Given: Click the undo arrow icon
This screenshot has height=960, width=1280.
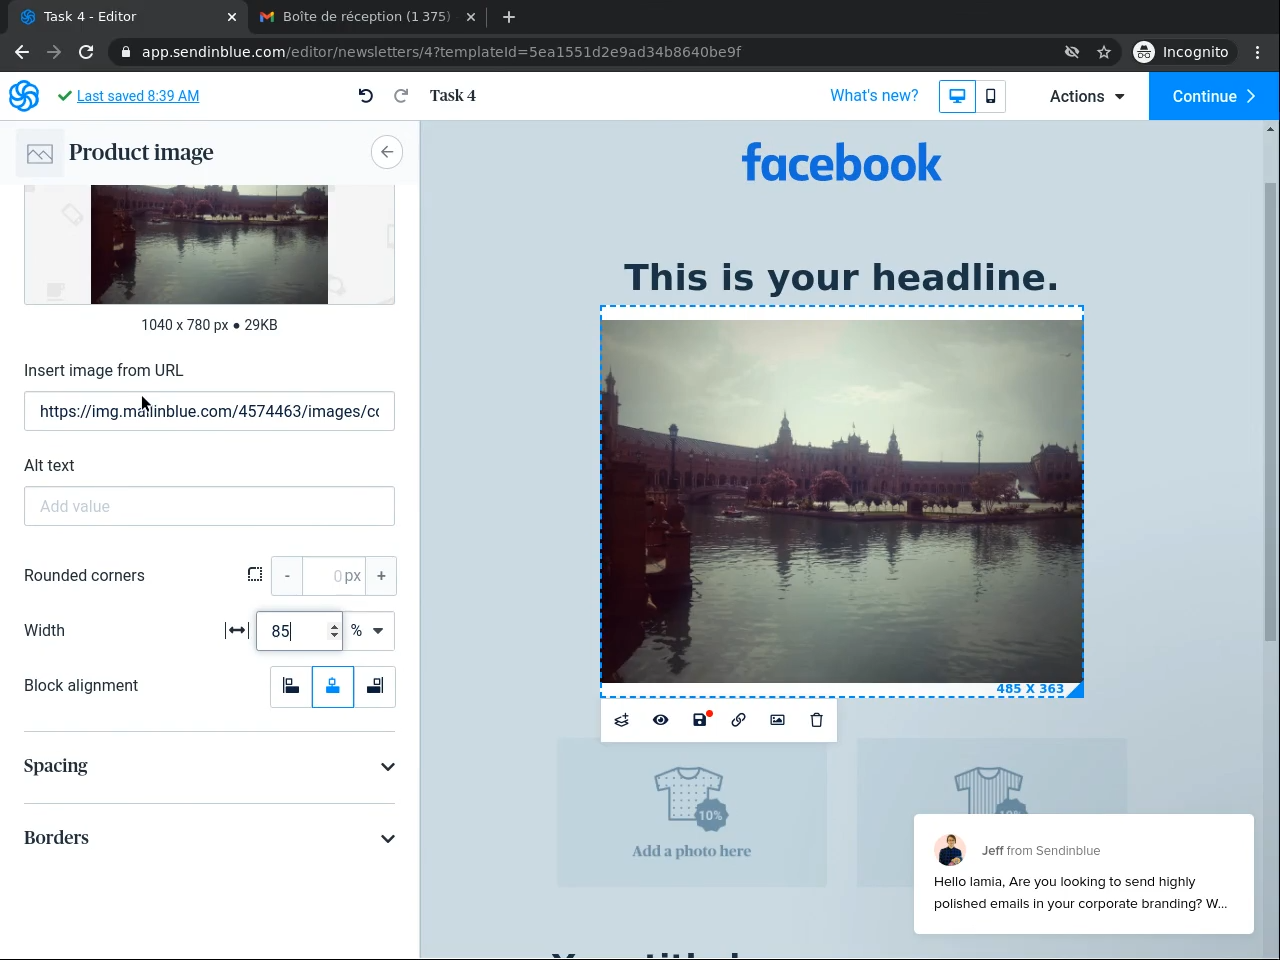Looking at the screenshot, I should 365,96.
